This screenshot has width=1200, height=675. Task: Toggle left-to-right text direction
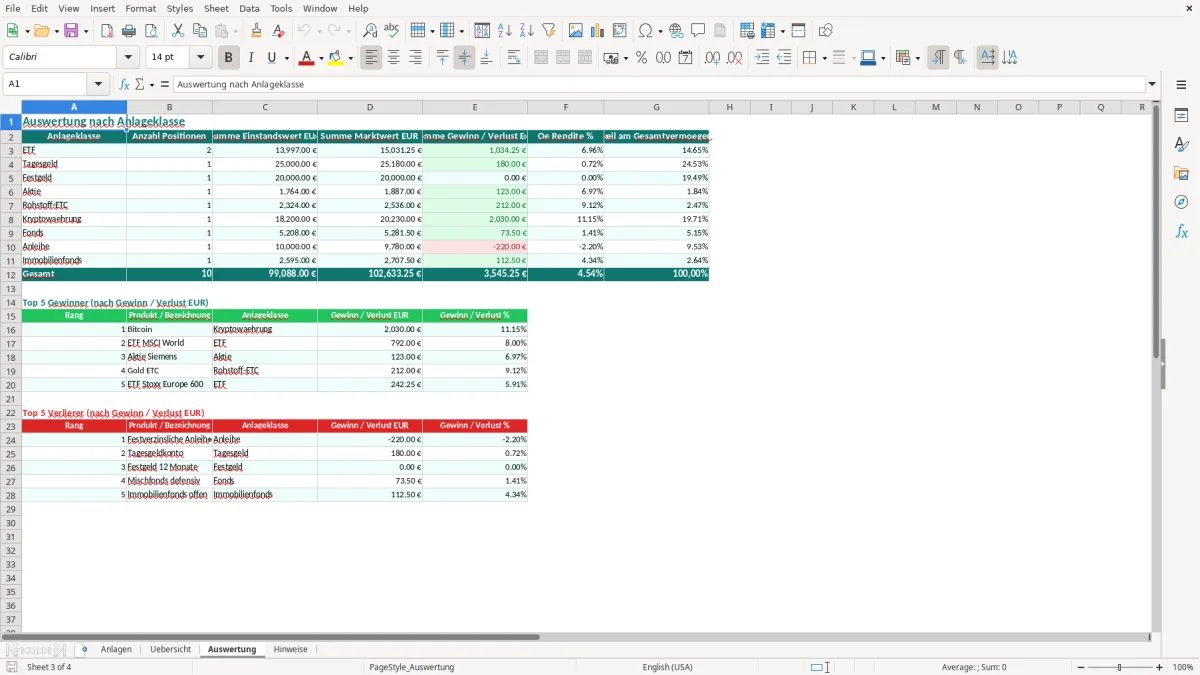tap(938, 58)
